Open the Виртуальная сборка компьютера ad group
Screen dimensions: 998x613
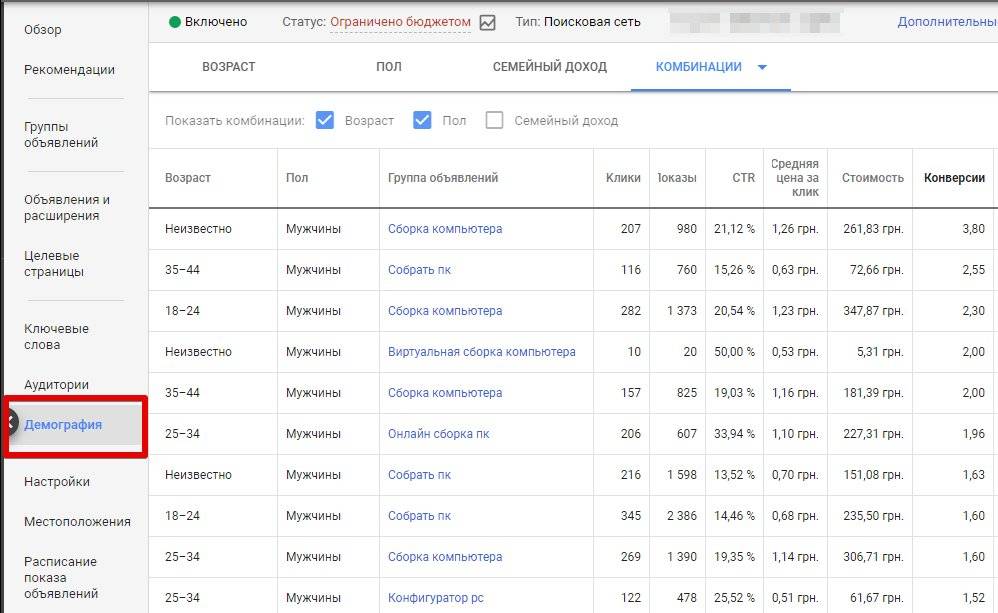tap(481, 352)
